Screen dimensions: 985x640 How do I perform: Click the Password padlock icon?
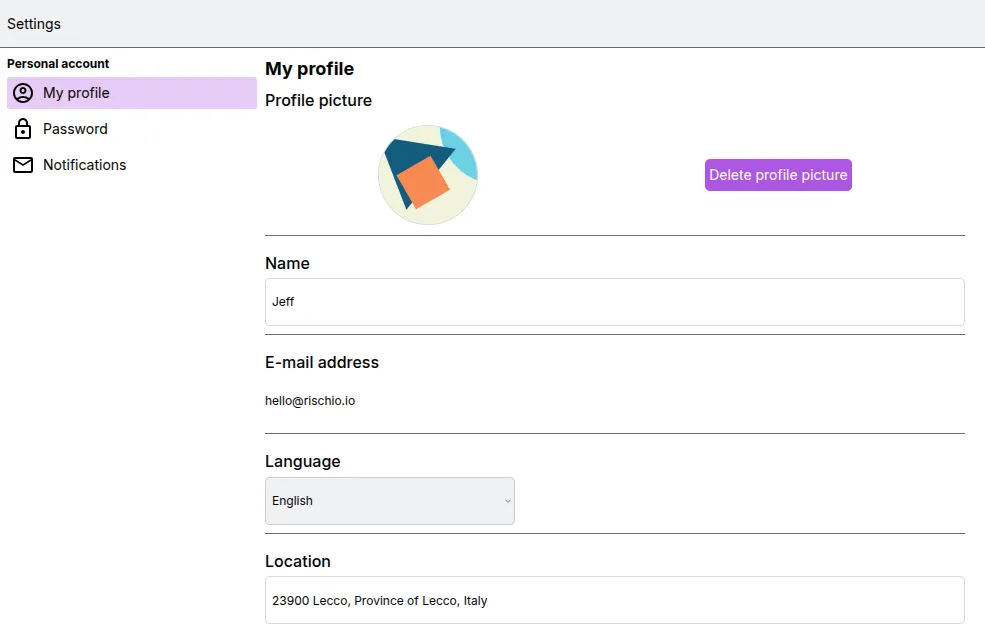[x=23, y=128]
